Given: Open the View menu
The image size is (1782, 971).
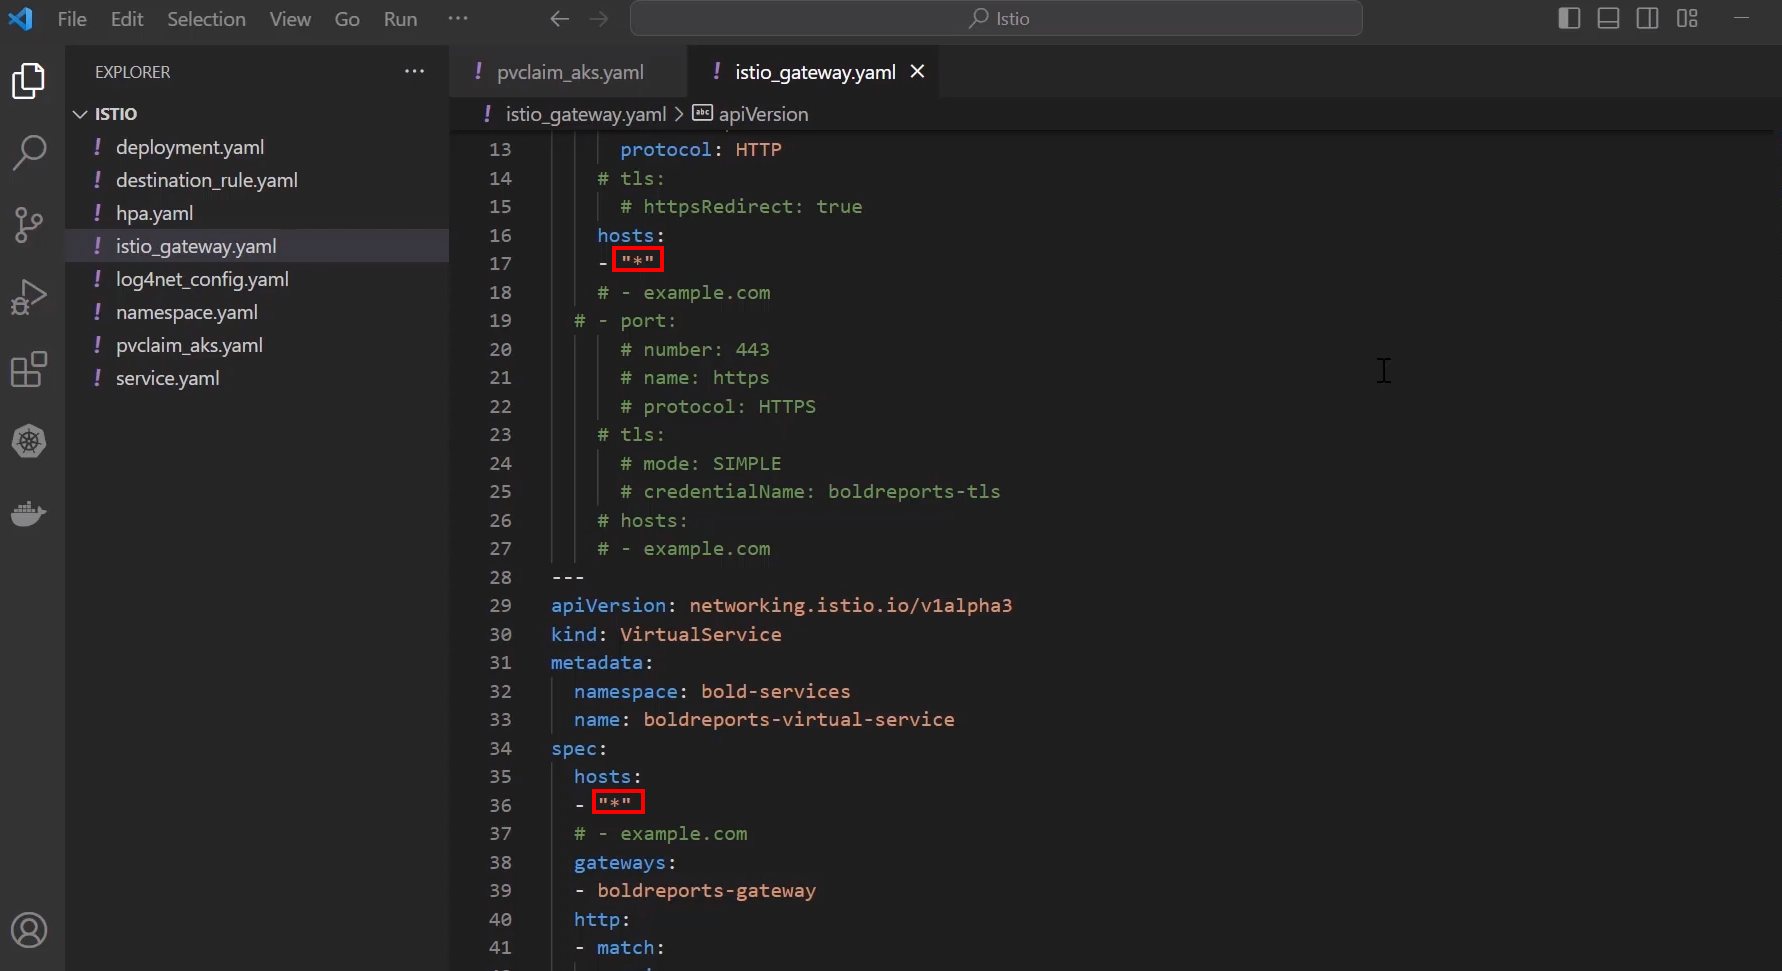Looking at the screenshot, I should 290,19.
